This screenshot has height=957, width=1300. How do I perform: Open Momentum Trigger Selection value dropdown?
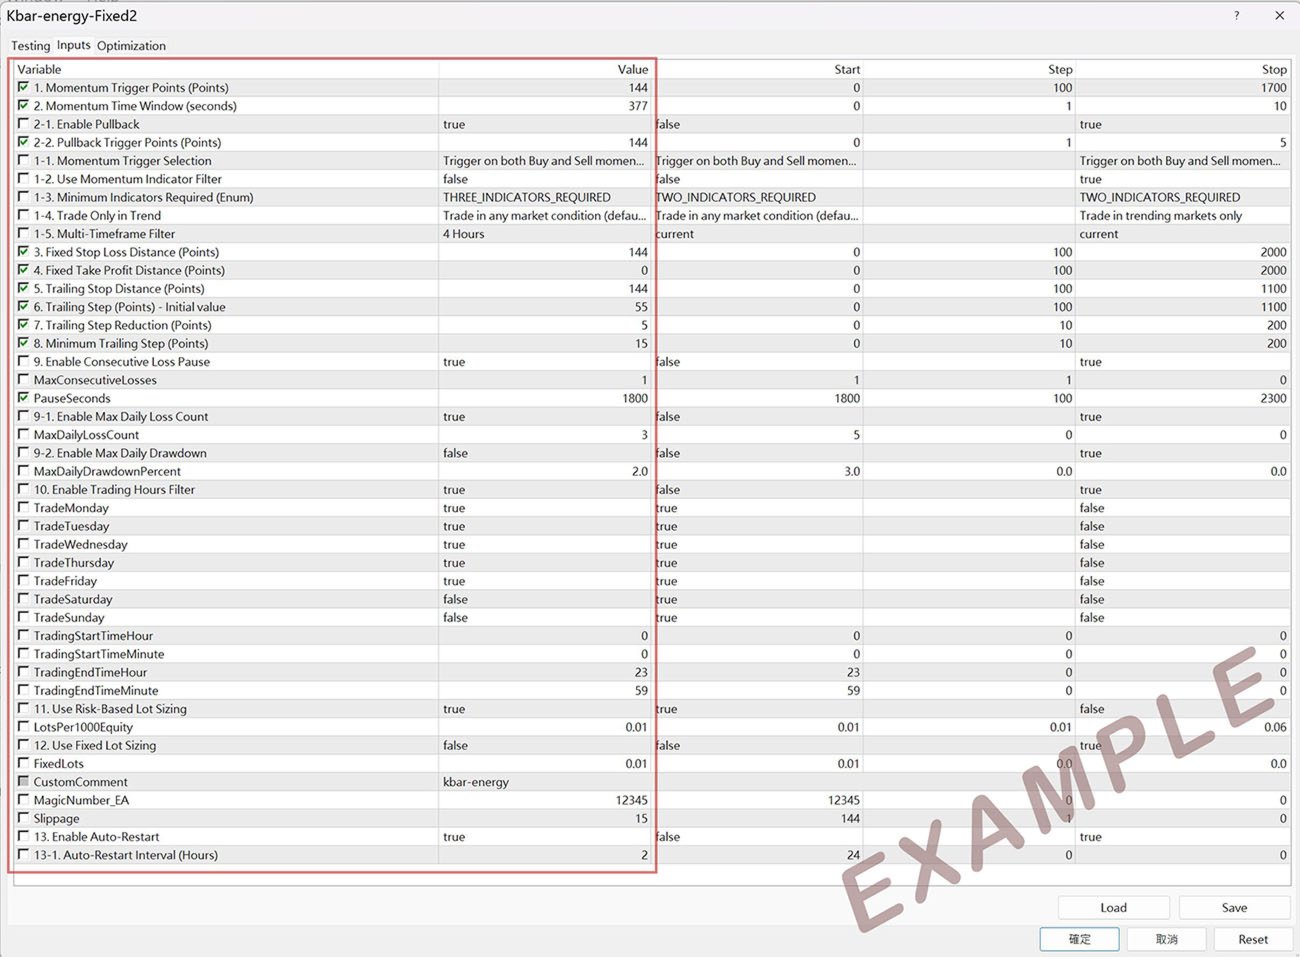(545, 161)
